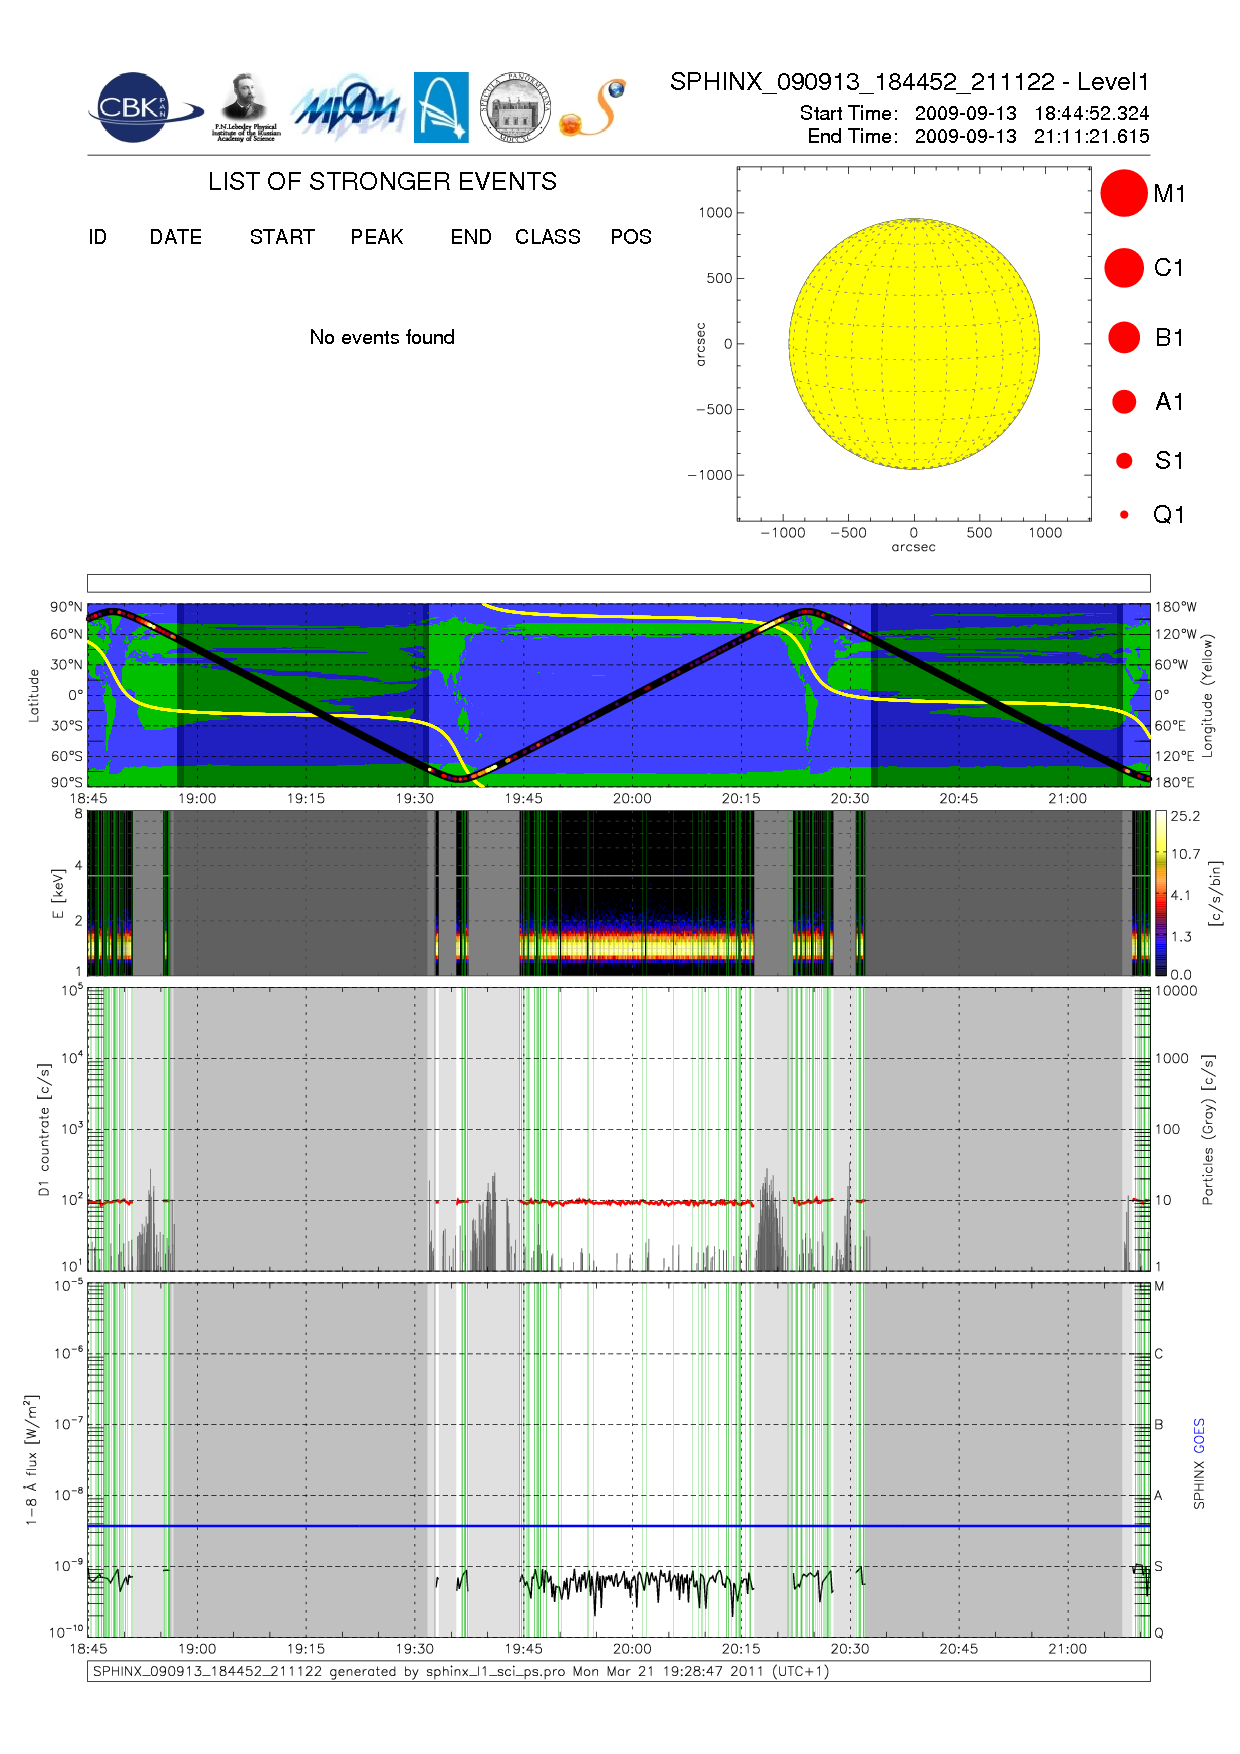
Task: Select the B1 red circle legend marker
Action: (1124, 337)
